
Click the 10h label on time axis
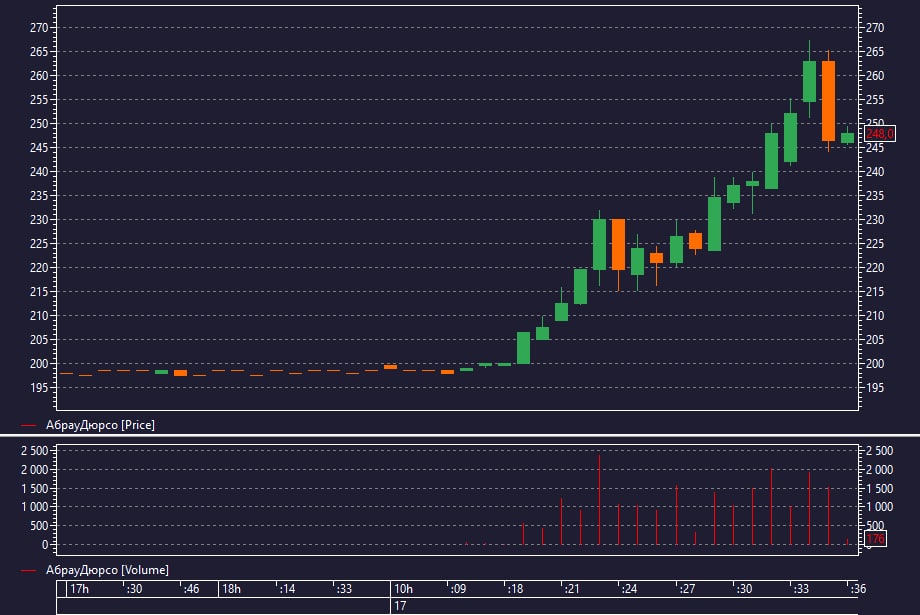[403, 589]
